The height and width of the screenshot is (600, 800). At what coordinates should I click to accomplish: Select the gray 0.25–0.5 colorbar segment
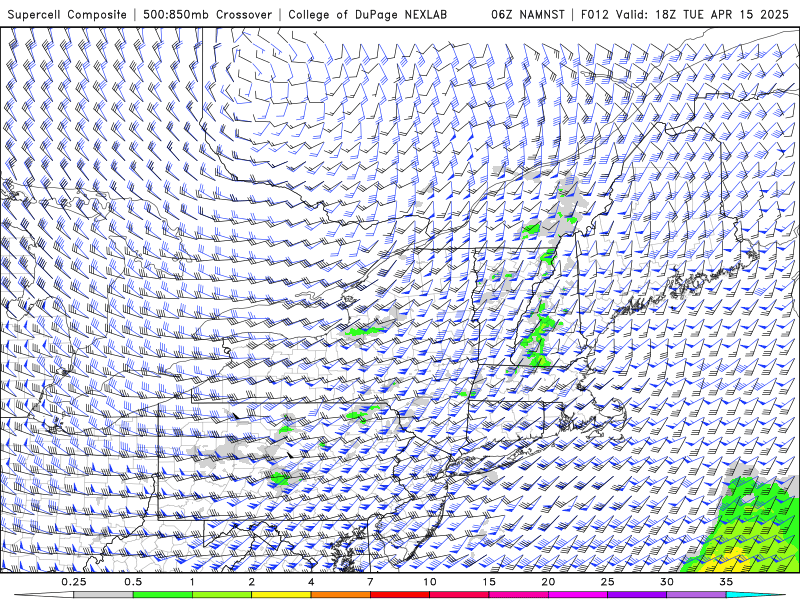tap(103, 595)
